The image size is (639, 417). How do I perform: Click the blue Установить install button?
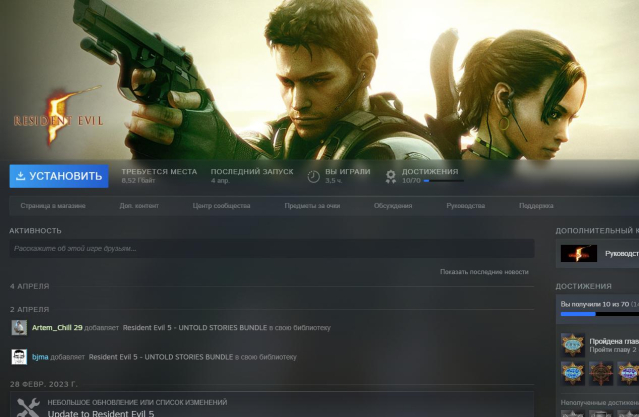click(59, 176)
